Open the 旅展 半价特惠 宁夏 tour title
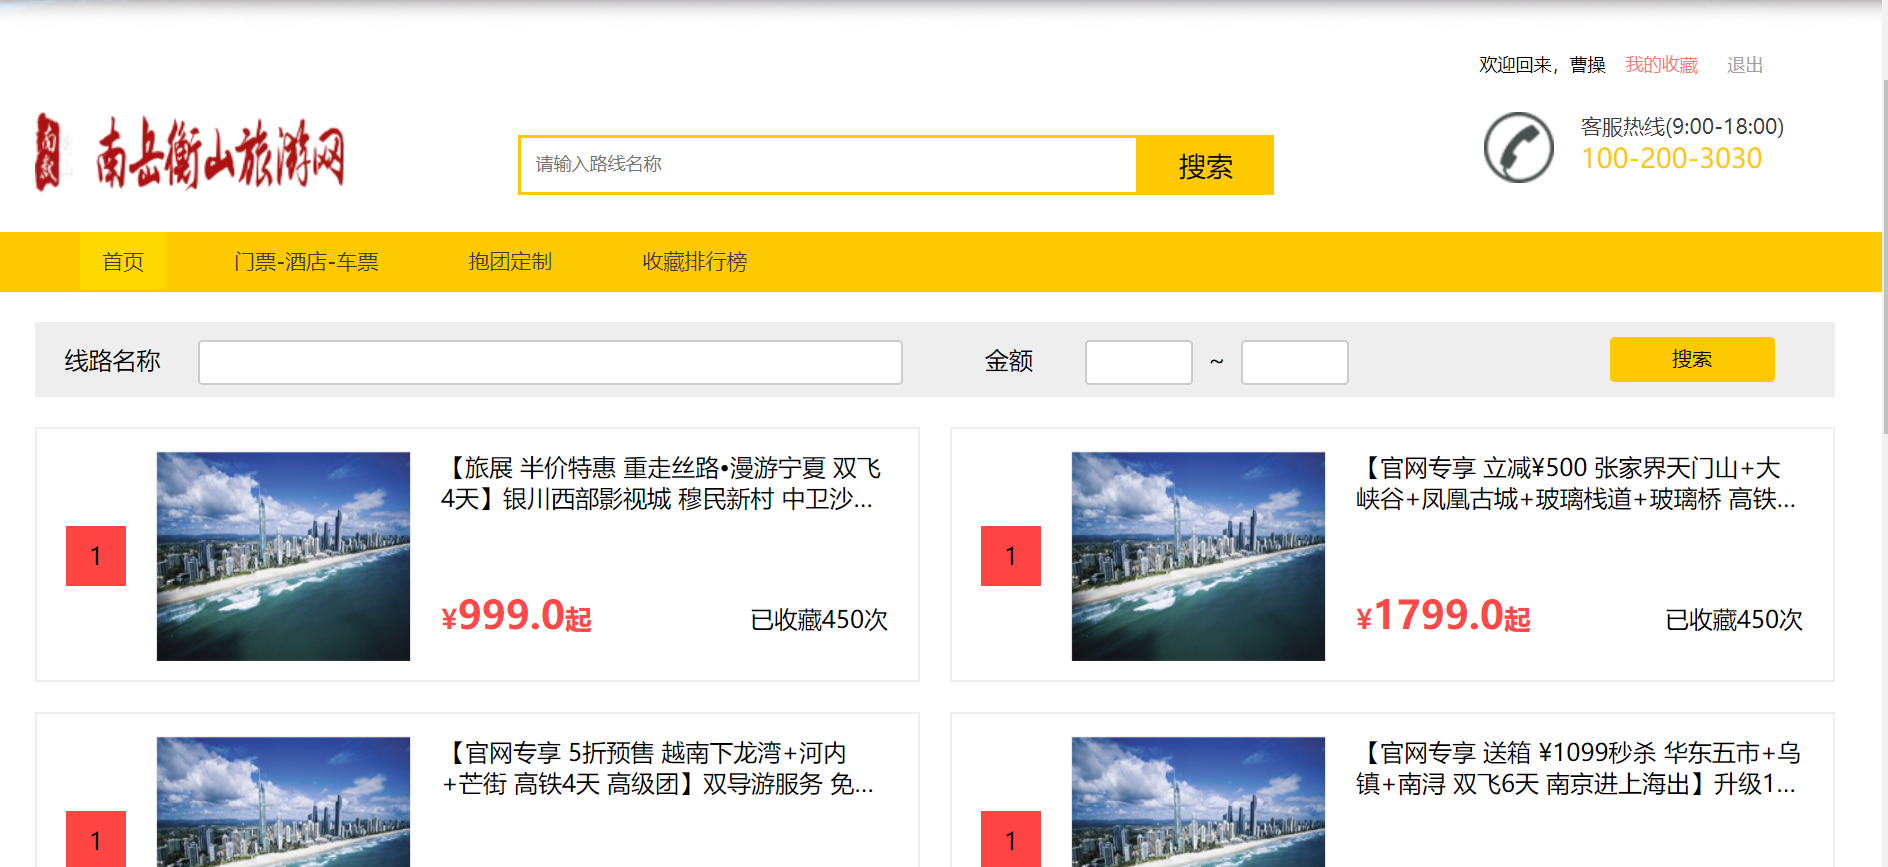Screen dimensions: 1888x867 [x=661, y=483]
